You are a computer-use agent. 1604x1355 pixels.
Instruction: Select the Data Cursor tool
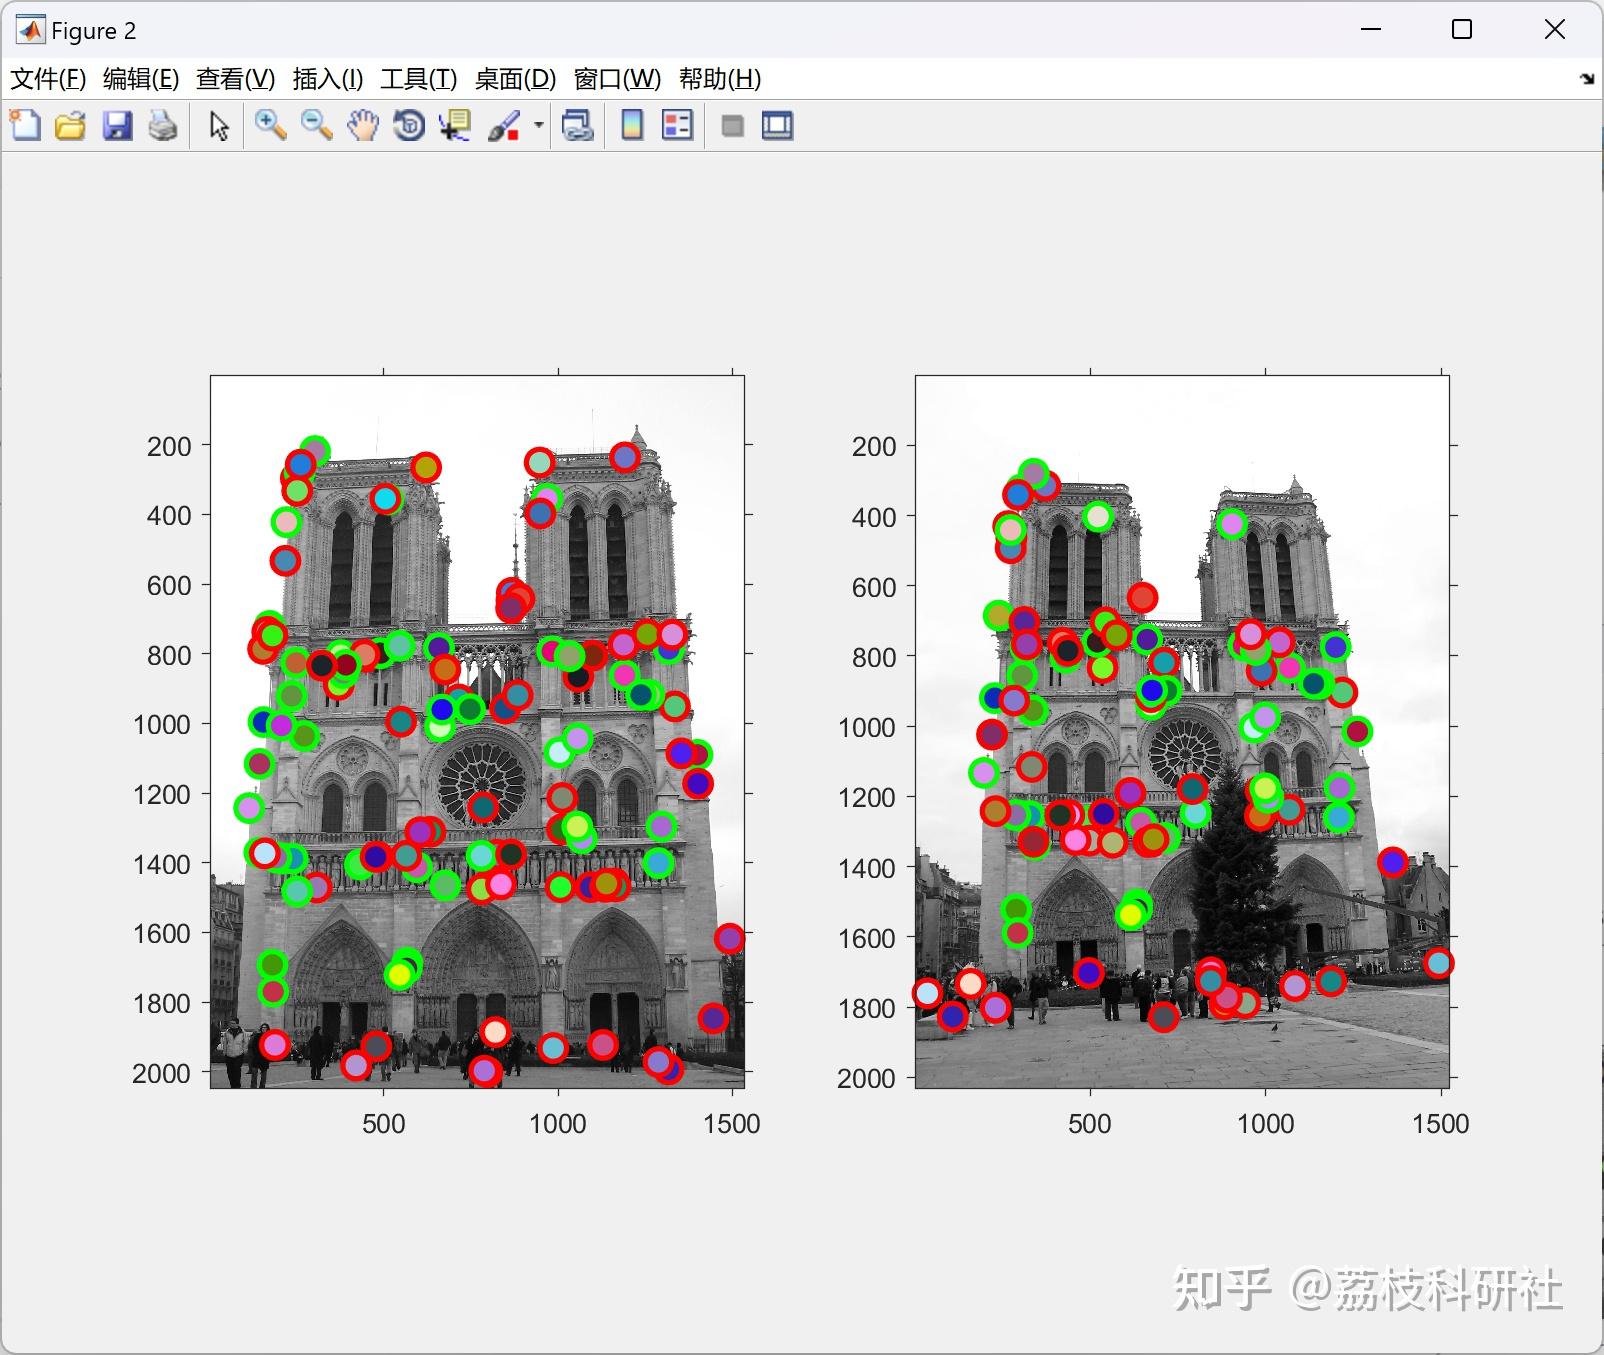pyautogui.click(x=454, y=125)
